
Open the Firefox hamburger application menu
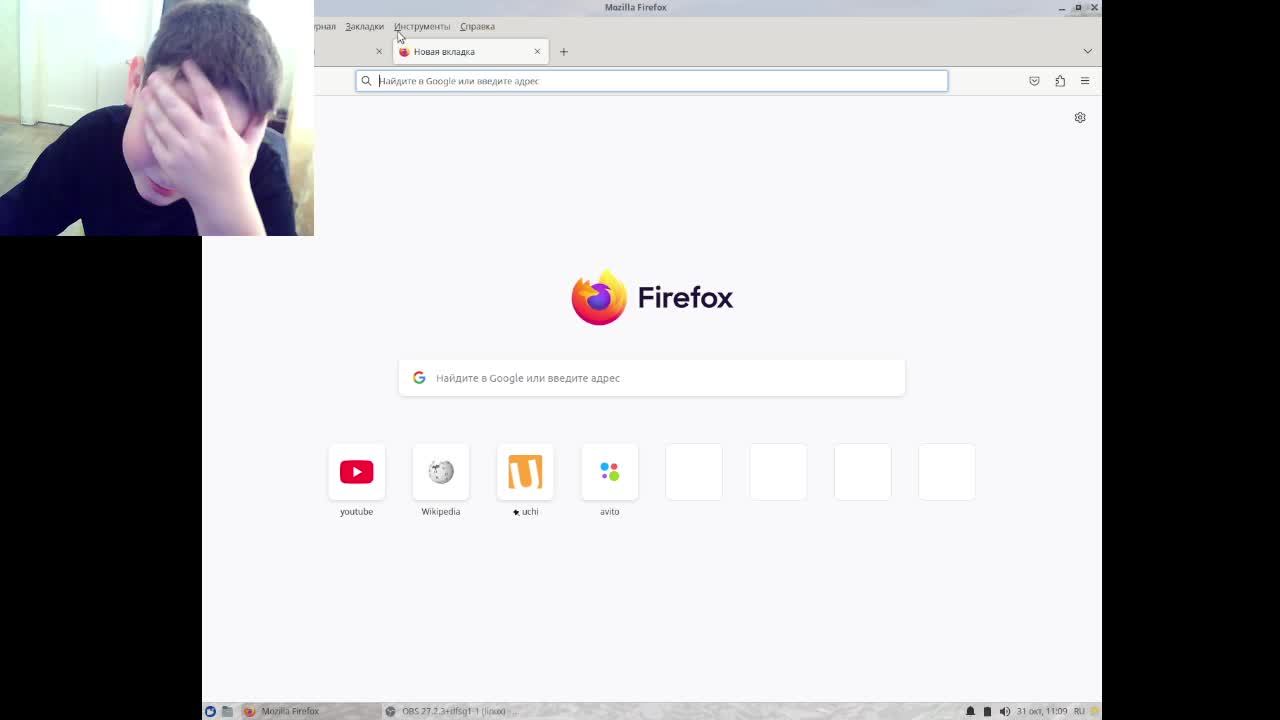[1085, 81]
